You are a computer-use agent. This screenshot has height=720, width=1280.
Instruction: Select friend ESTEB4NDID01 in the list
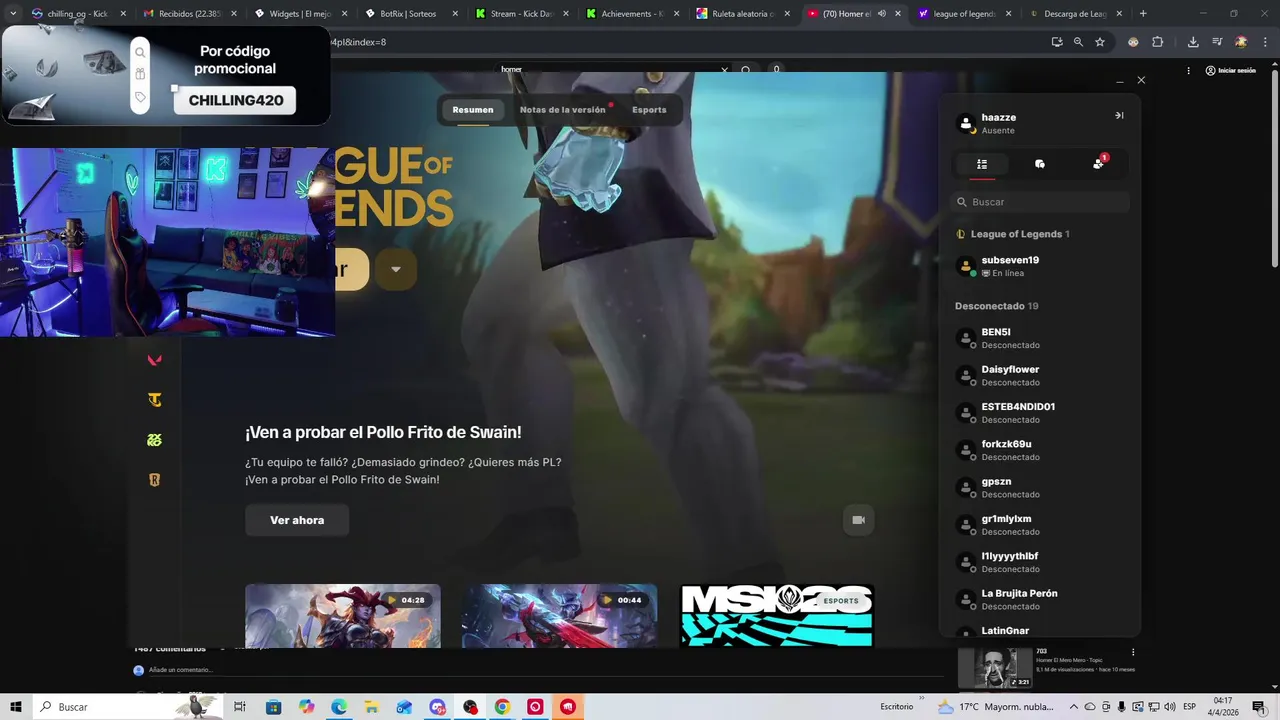(x=1040, y=413)
